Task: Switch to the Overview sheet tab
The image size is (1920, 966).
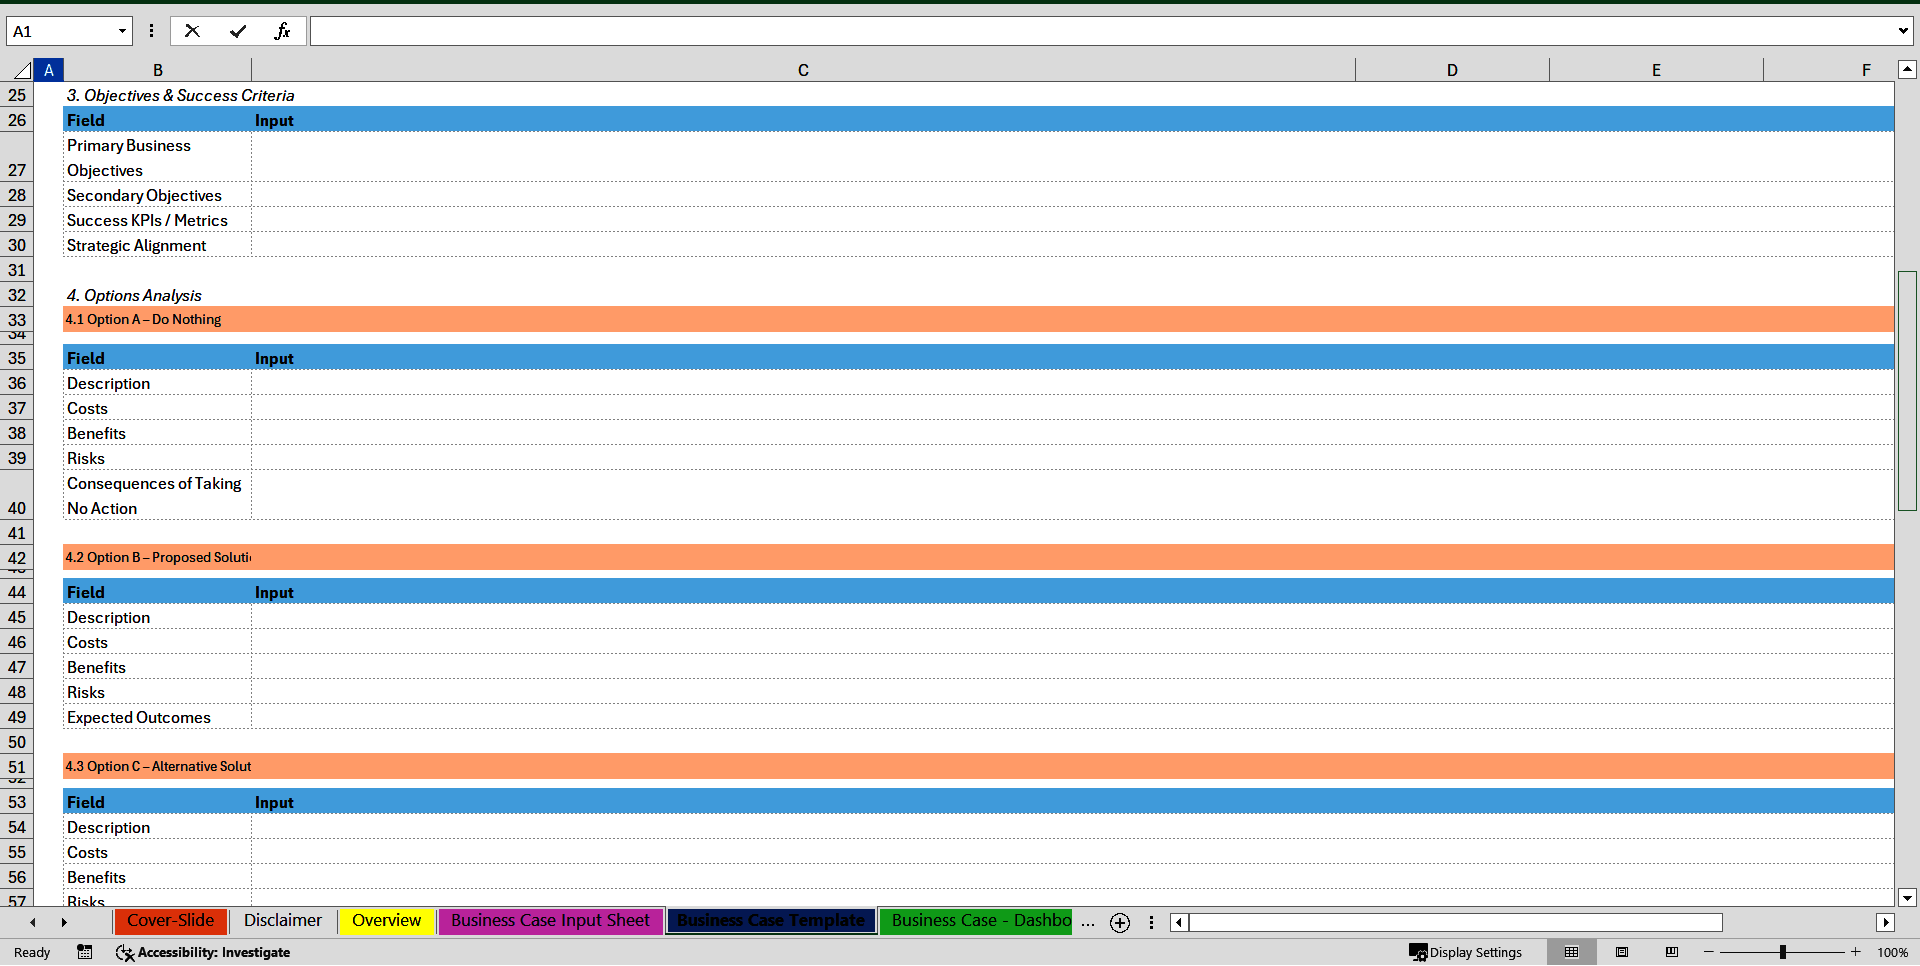Action: pos(386,921)
